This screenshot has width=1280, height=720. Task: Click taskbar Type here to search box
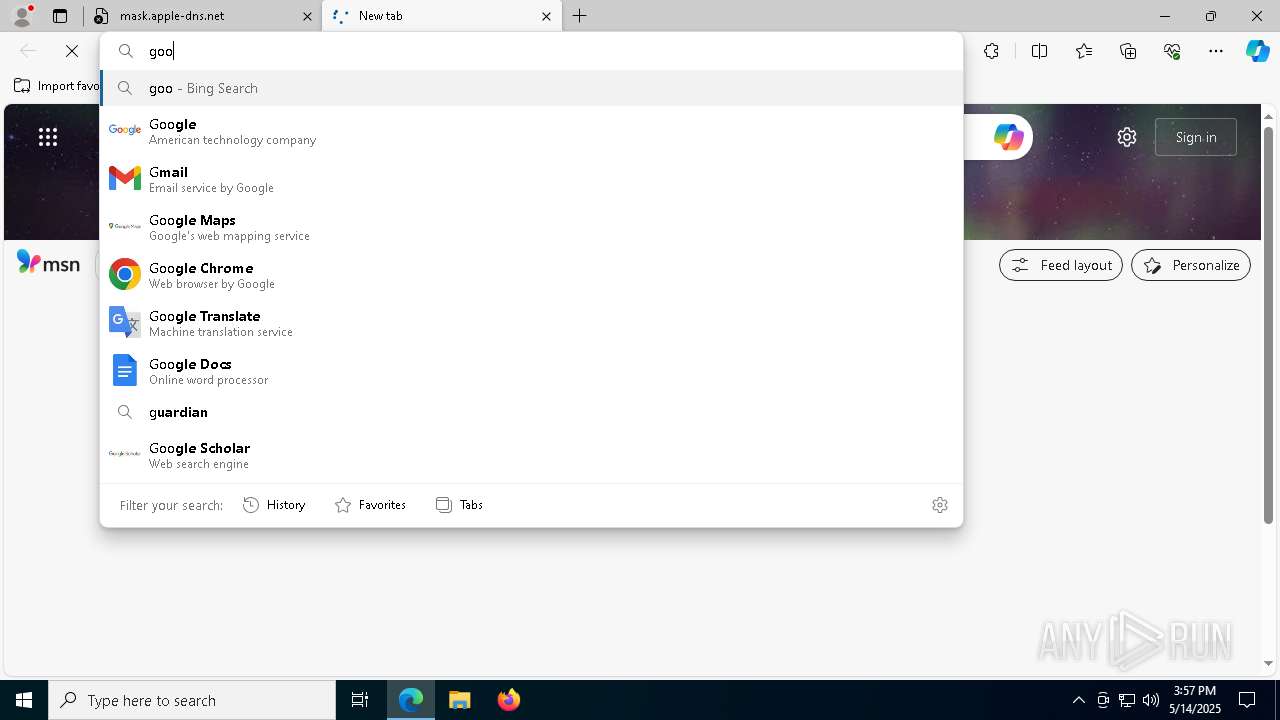pyautogui.click(x=192, y=700)
